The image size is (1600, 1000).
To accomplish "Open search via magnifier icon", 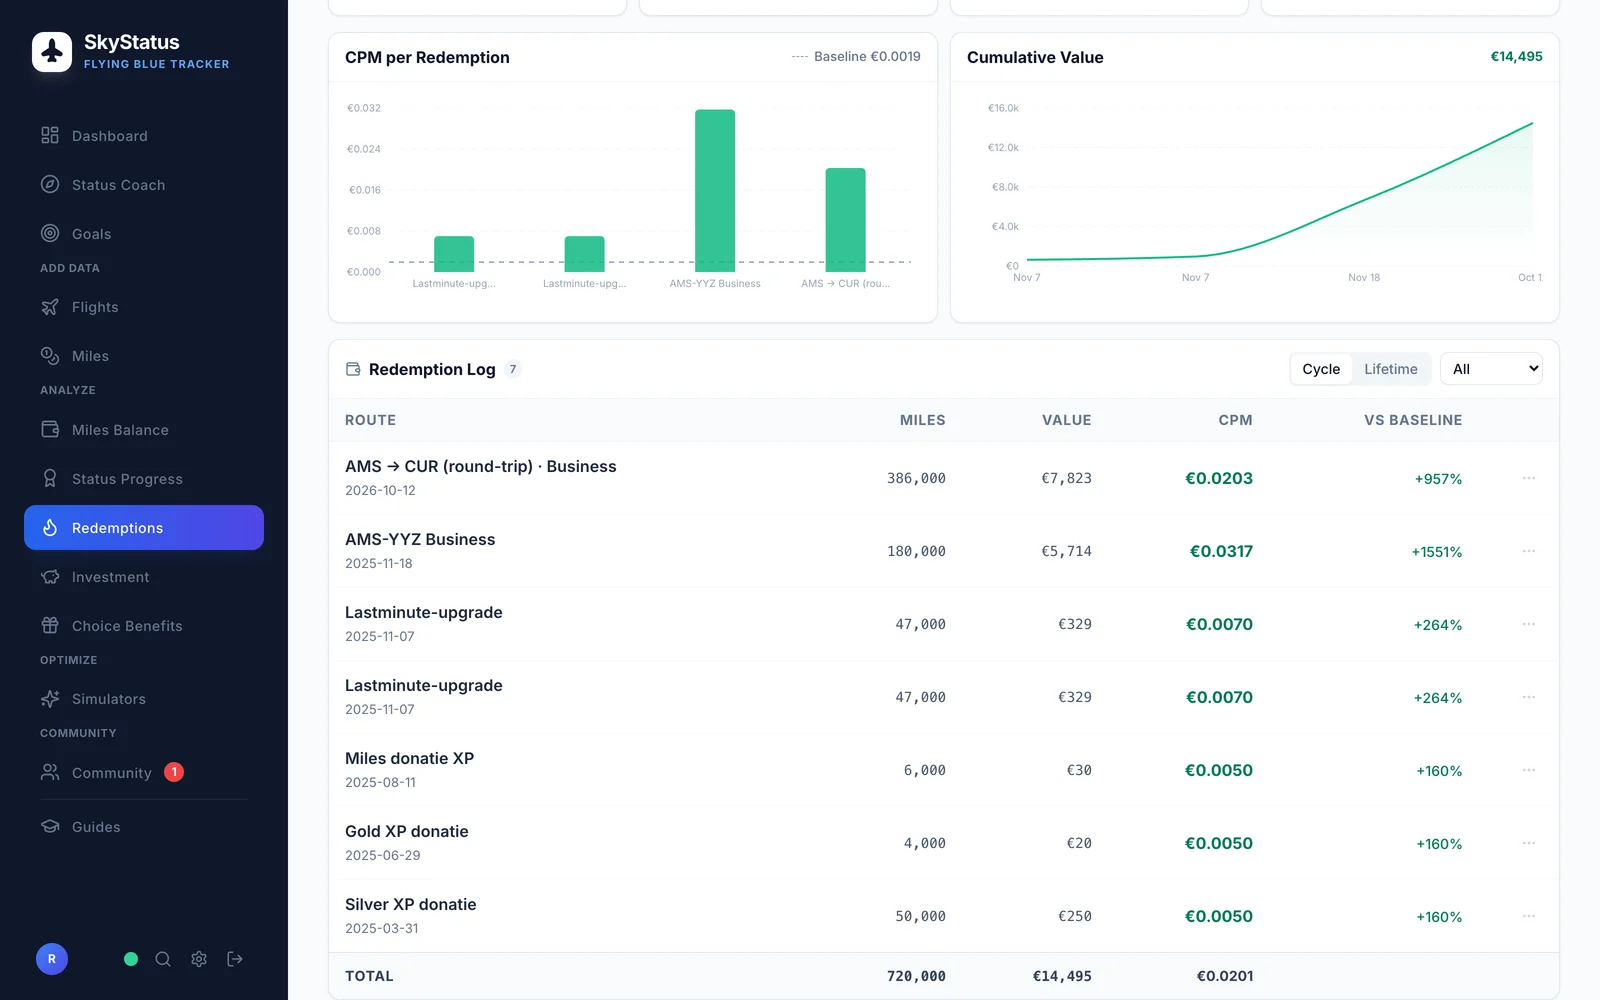I will [163, 959].
